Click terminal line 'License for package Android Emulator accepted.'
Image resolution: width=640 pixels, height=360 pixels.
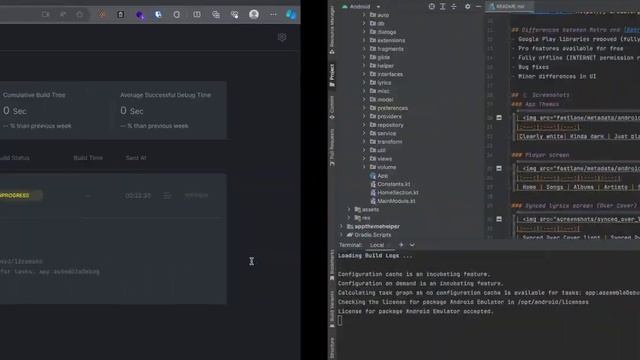[416, 311]
